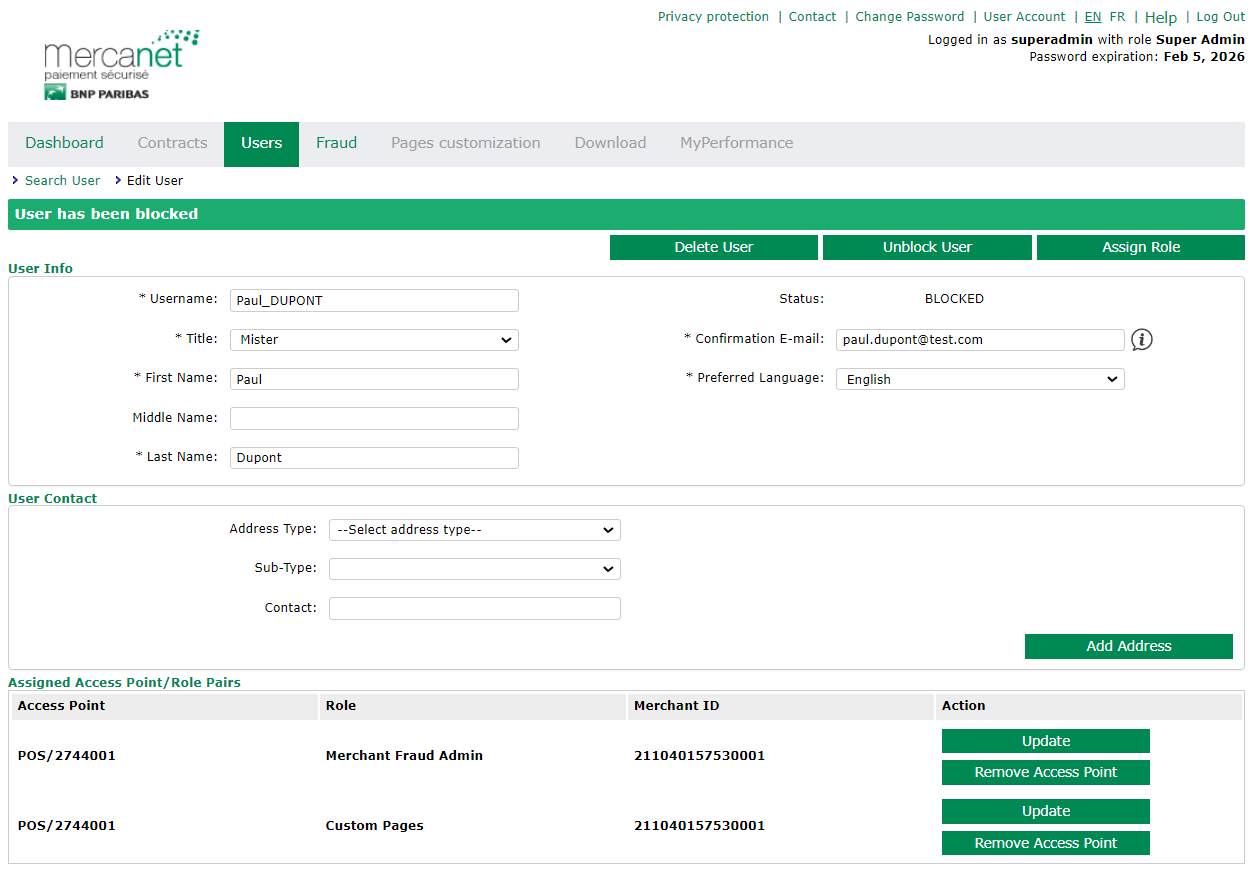The width and height of the screenshot is (1252, 872).
Task: Go back via Search User breadcrumb
Action: coord(62,181)
